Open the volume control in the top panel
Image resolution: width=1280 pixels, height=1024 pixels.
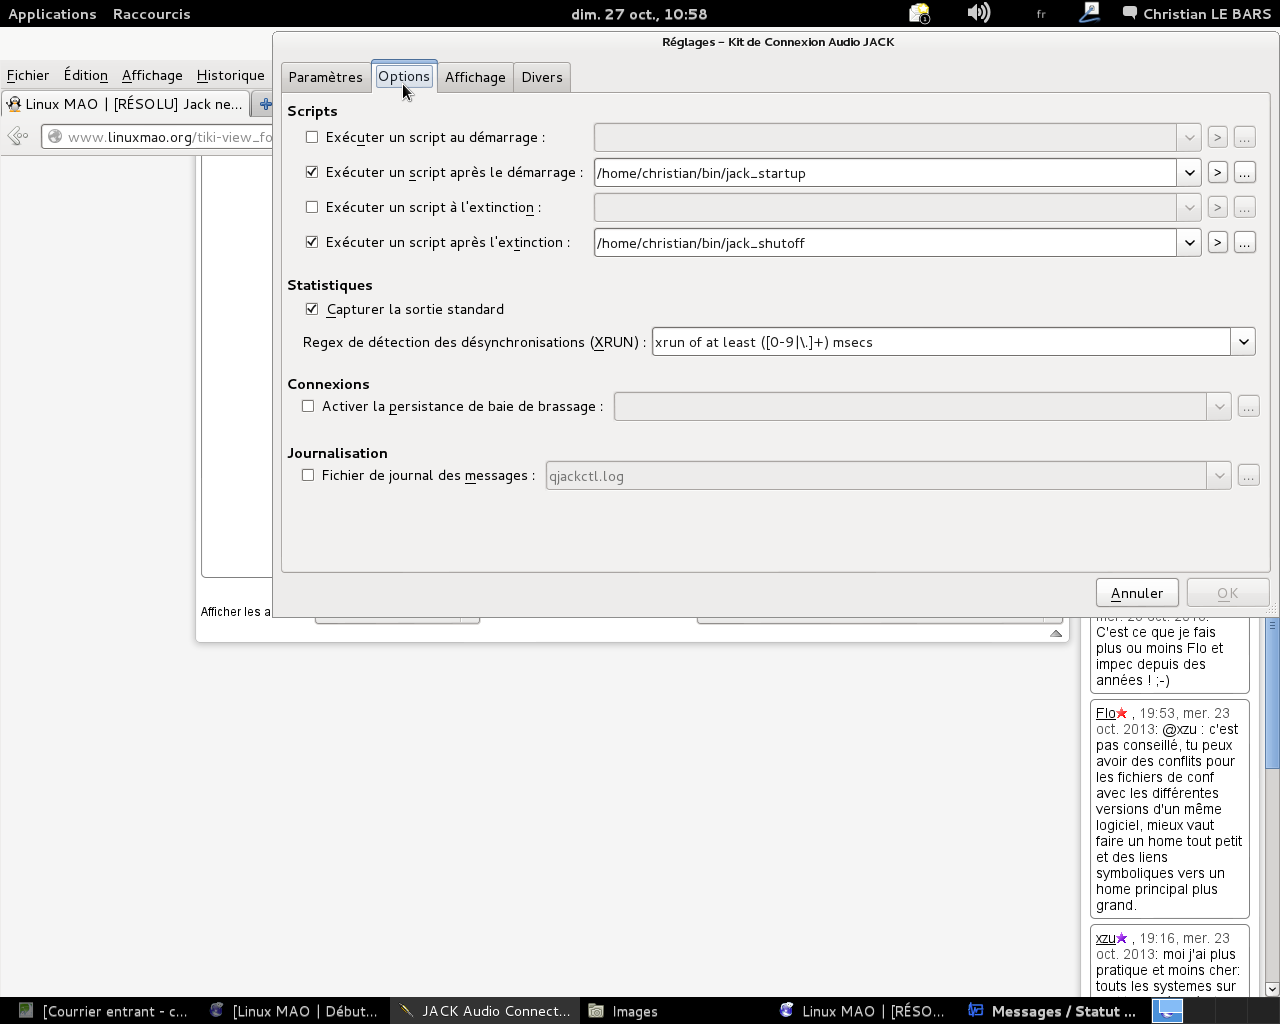pos(979,13)
